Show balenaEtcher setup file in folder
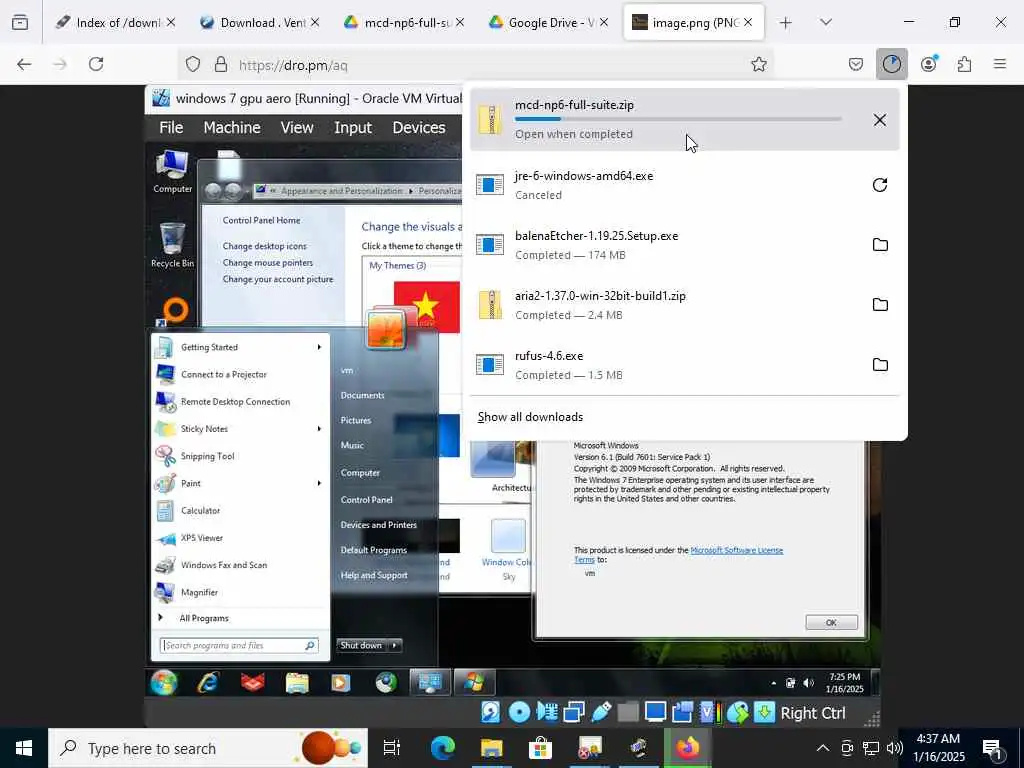The height and width of the screenshot is (768, 1024). click(x=880, y=244)
